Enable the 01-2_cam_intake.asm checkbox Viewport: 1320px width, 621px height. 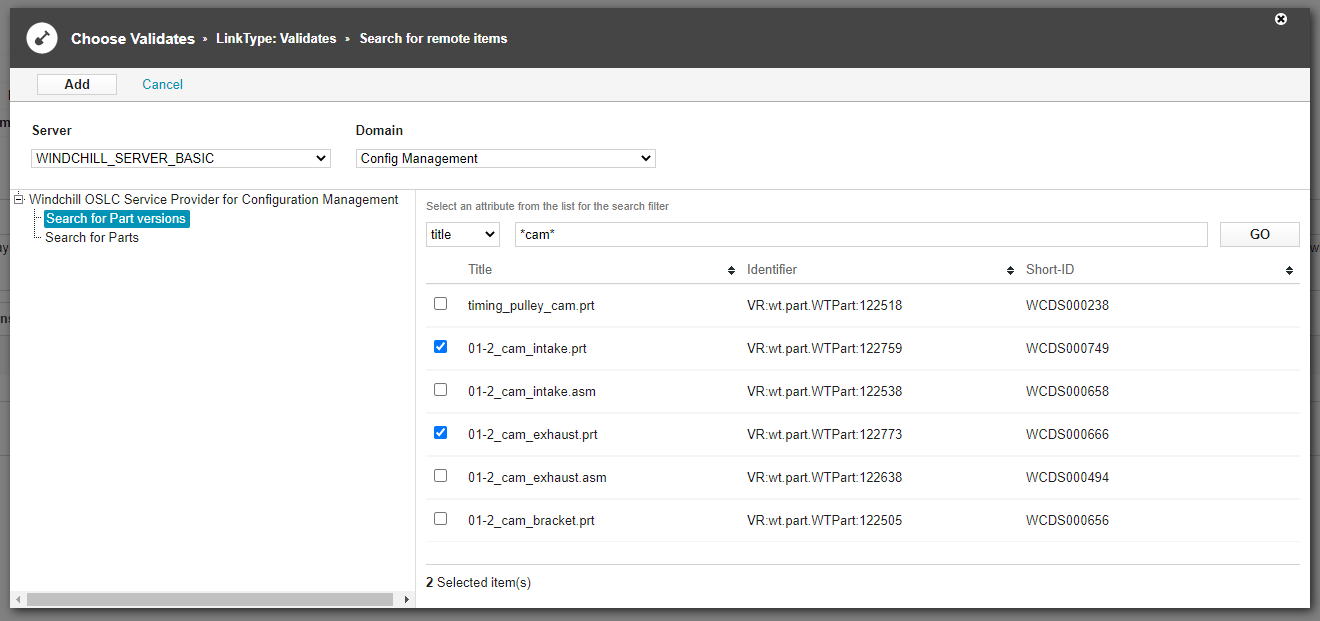[x=440, y=389]
